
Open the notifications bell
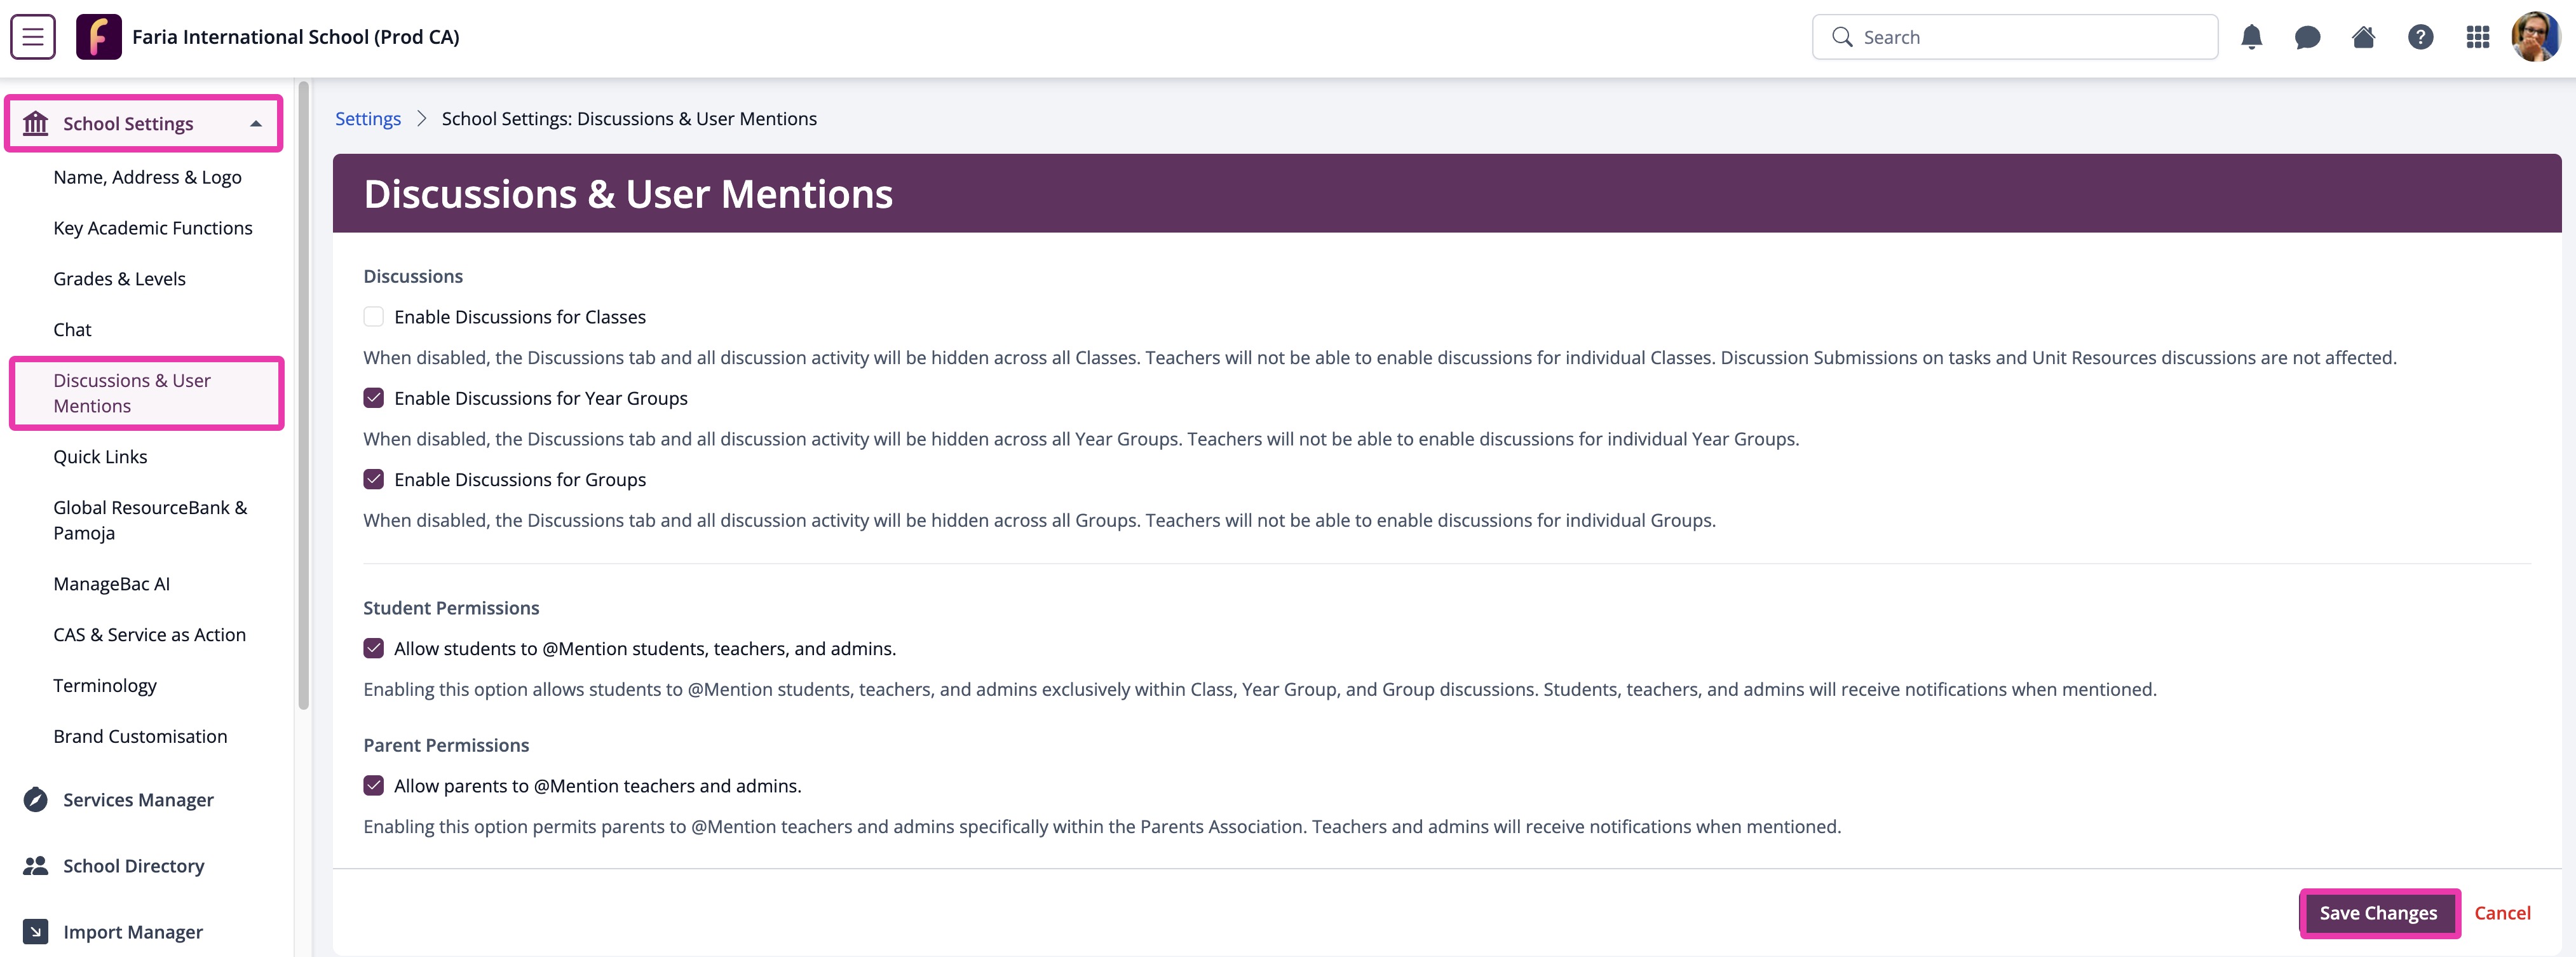(2252, 36)
